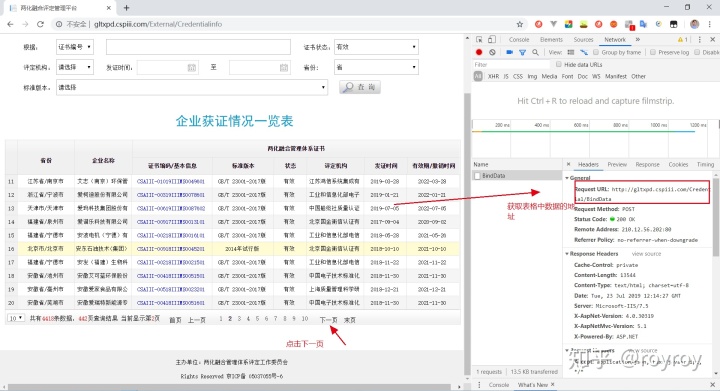Enable the Group by frame checkbox
The height and width of the screenshot is (391, 720).
pos(596,52)
